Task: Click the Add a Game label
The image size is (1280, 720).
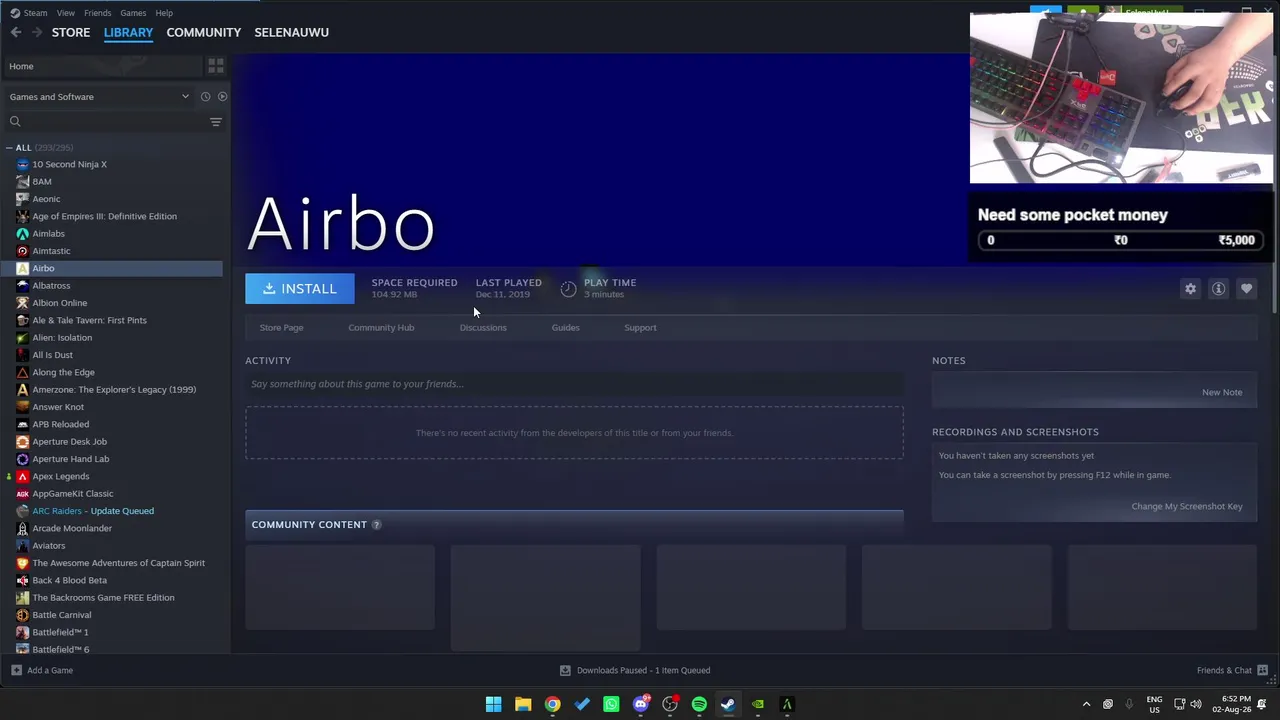Action: (50, 670)
